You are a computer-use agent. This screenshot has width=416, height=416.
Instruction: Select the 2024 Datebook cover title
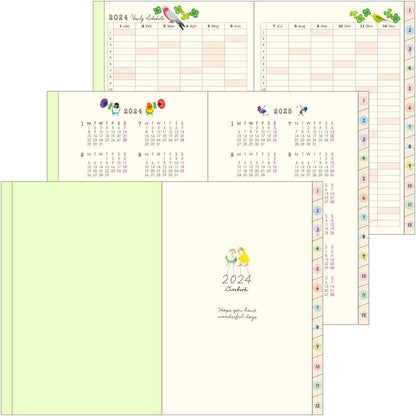click(237, 283)
